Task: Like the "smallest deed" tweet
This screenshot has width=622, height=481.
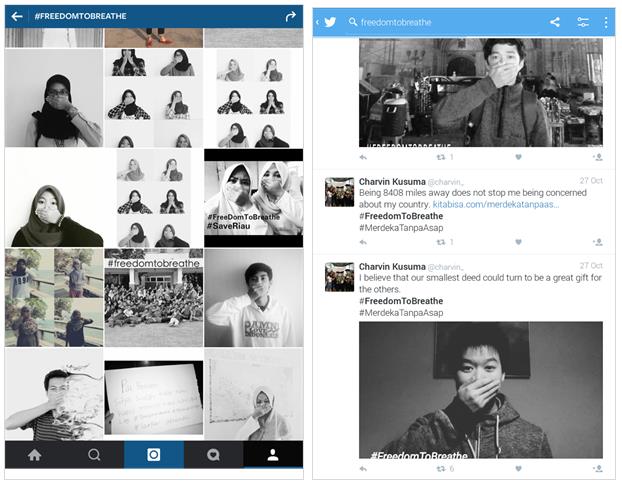Action: (x=518, y=468)
